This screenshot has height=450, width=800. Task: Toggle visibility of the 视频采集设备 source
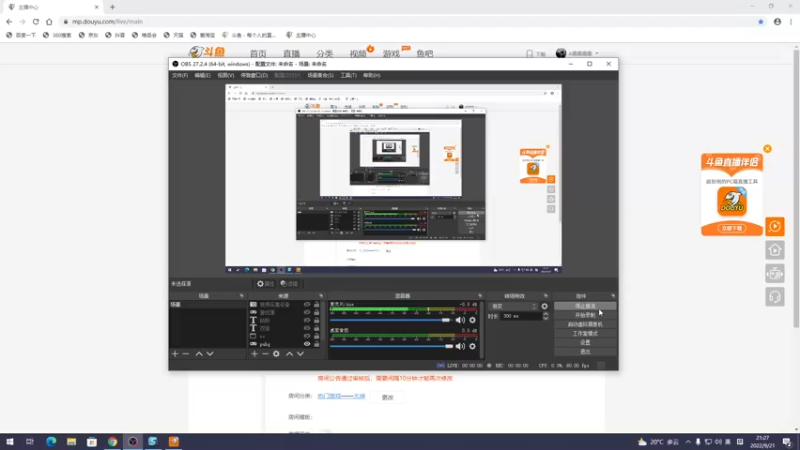coord(307,305)
